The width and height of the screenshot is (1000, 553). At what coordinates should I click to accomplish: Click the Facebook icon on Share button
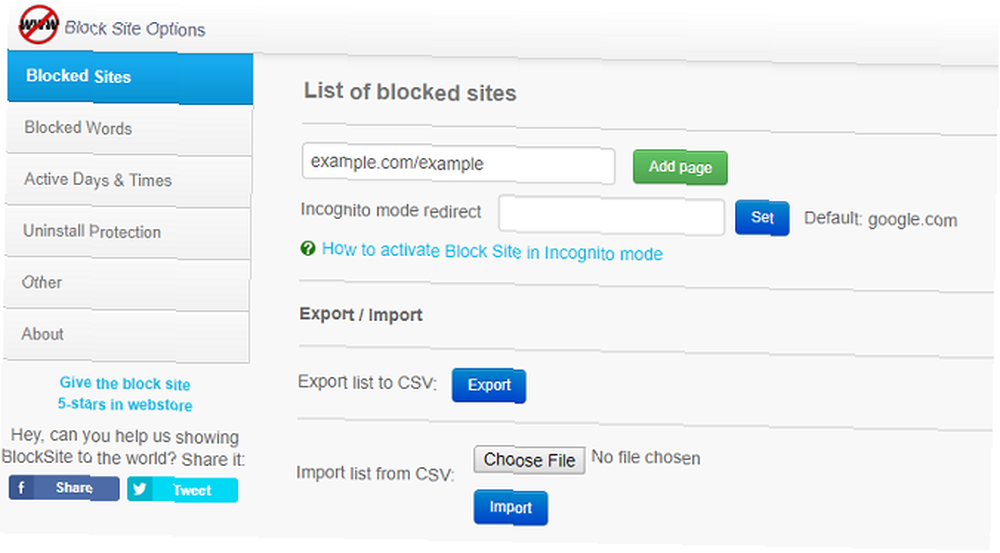21,488
